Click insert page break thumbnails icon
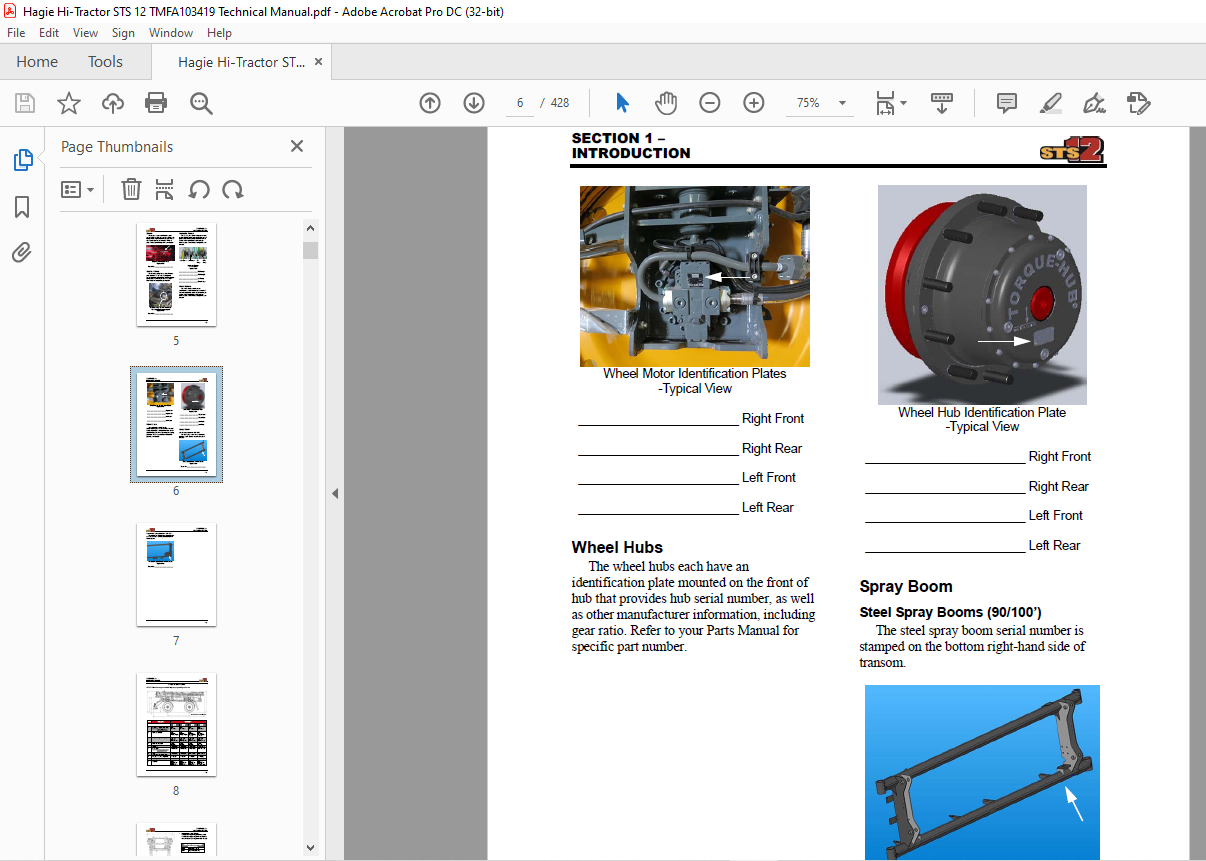Screen dimensions: 1206x861 165,189
